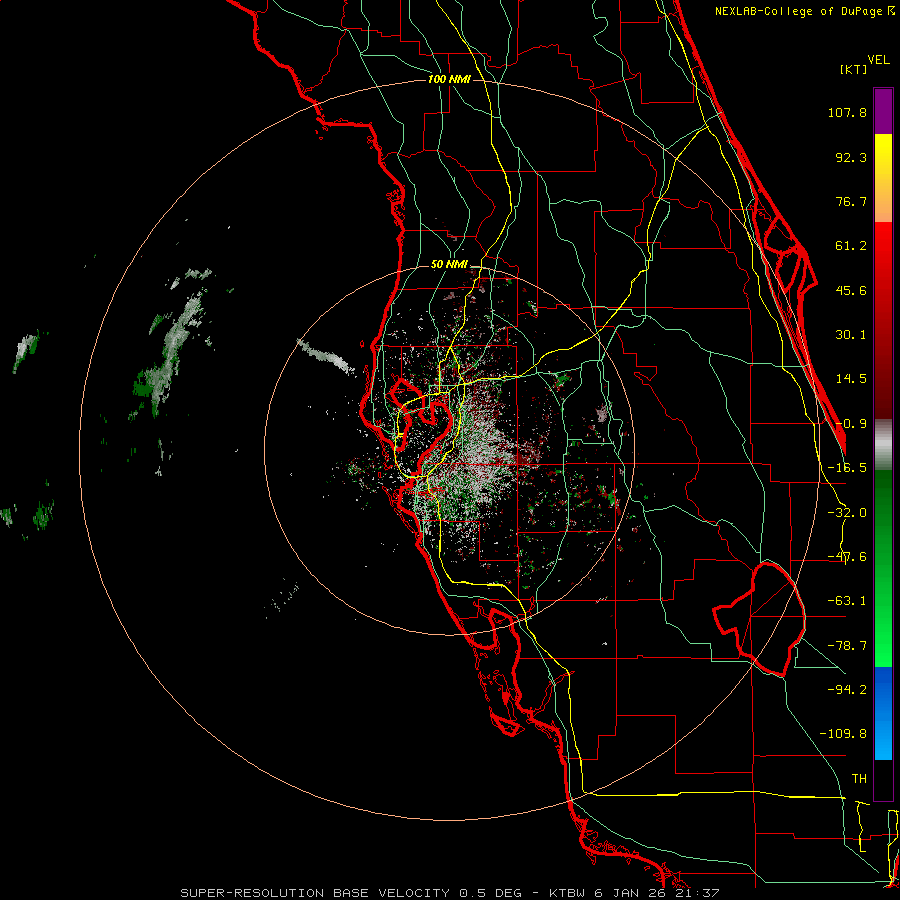Select the -109.8 scale value
This screenshot has height=900, width=900.
click(843, 734)
